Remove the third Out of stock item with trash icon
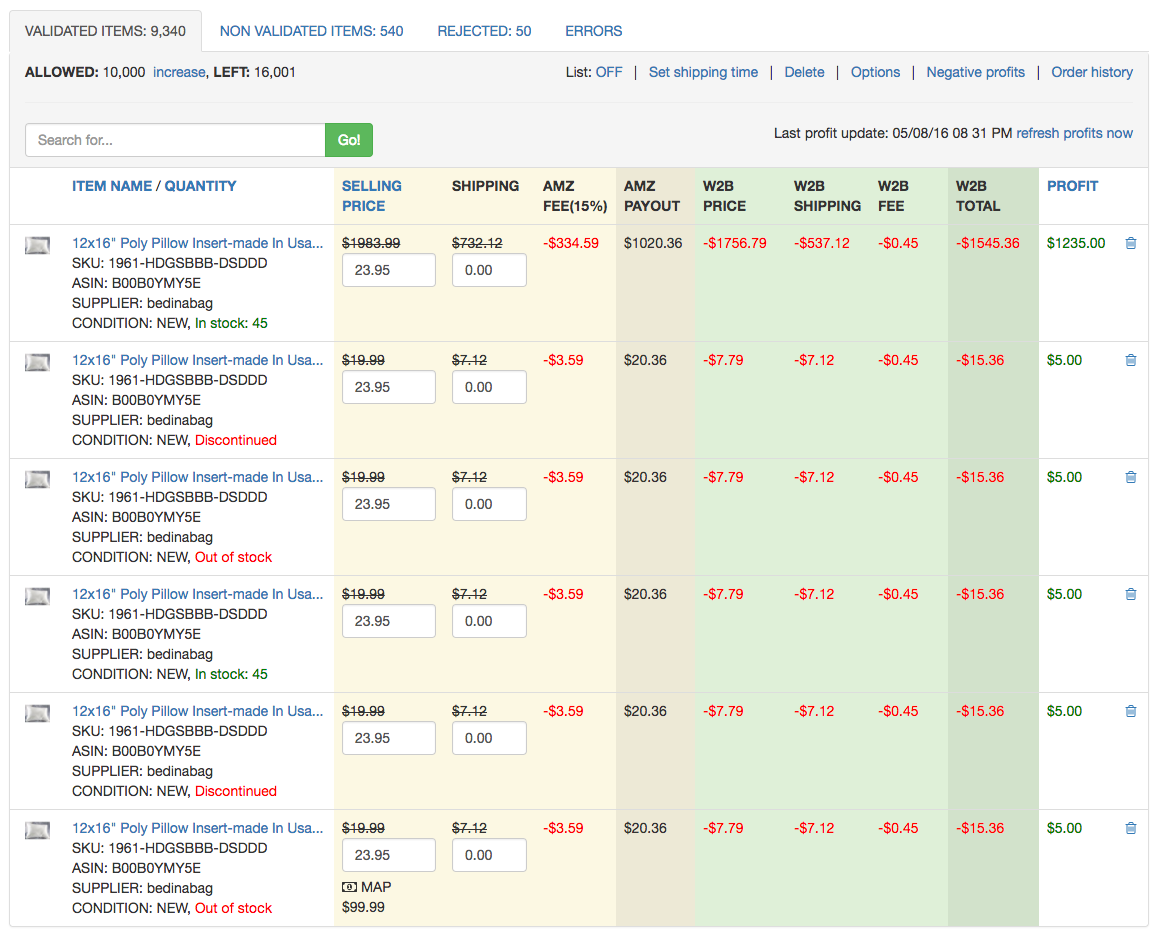Screen dimensions: 1163x939 pyautogui.click(x=1131, y=477)
